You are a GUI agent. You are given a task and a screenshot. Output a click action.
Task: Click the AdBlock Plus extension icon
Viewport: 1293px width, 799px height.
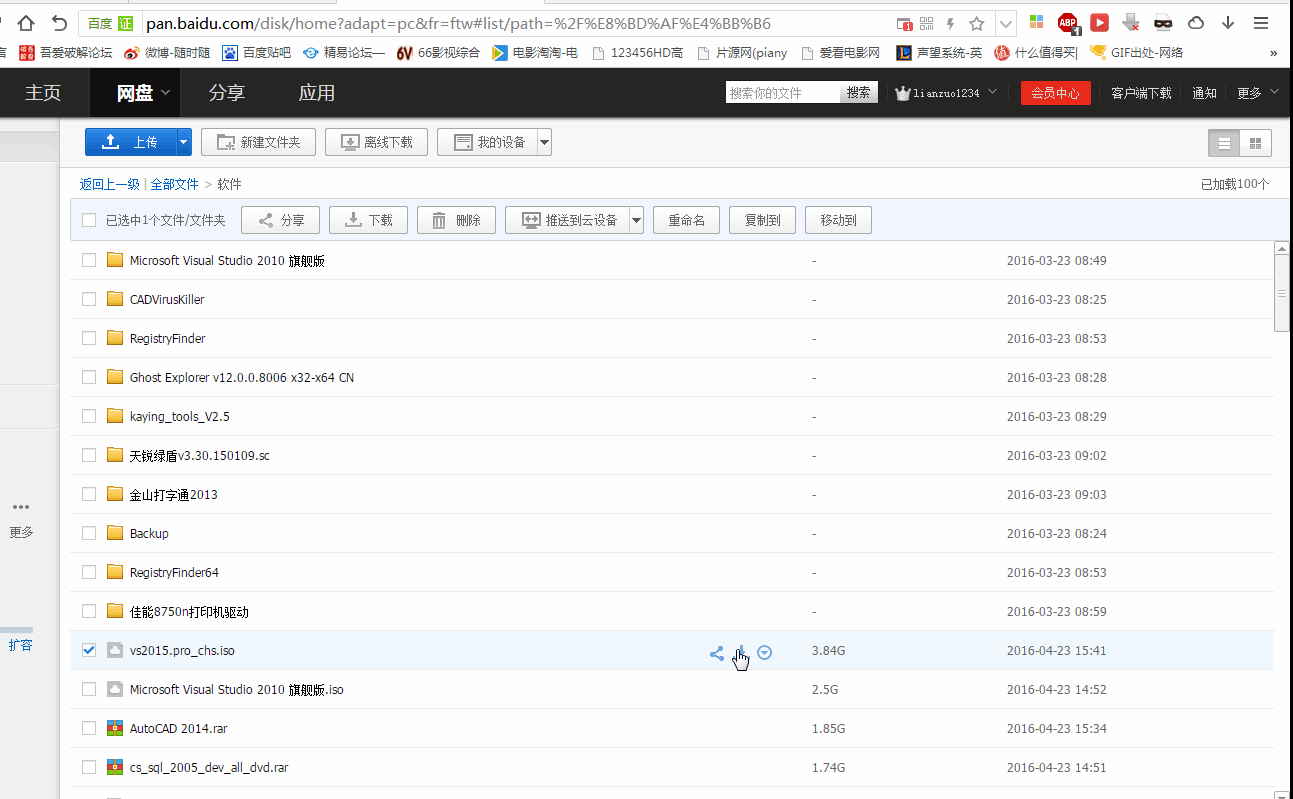(1067, 23)
